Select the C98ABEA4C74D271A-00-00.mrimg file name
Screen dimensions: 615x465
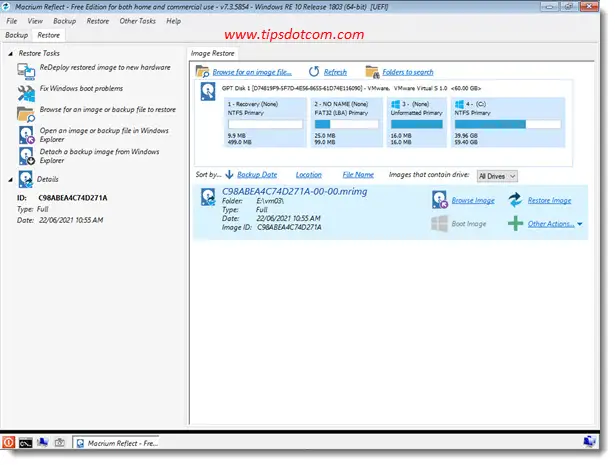tap(295, 191)
